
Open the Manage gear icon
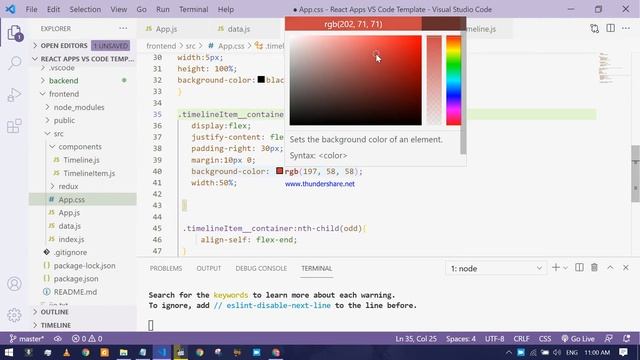[14, 315]
